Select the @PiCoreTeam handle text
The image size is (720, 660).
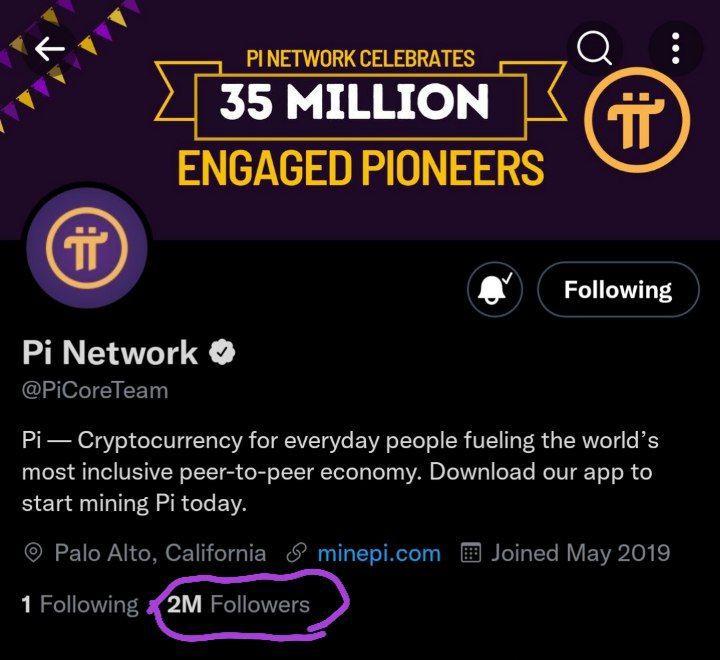pos(95,390)
